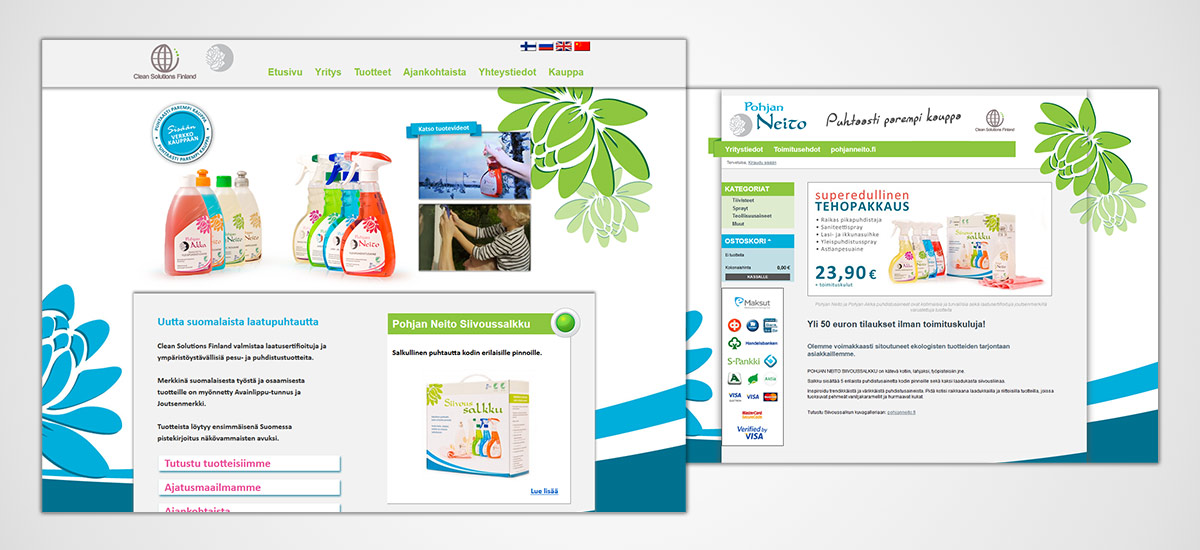Screen dimensions: 1200x550
Task: Select the Sprayt category
Action: (x=740, y=208)
